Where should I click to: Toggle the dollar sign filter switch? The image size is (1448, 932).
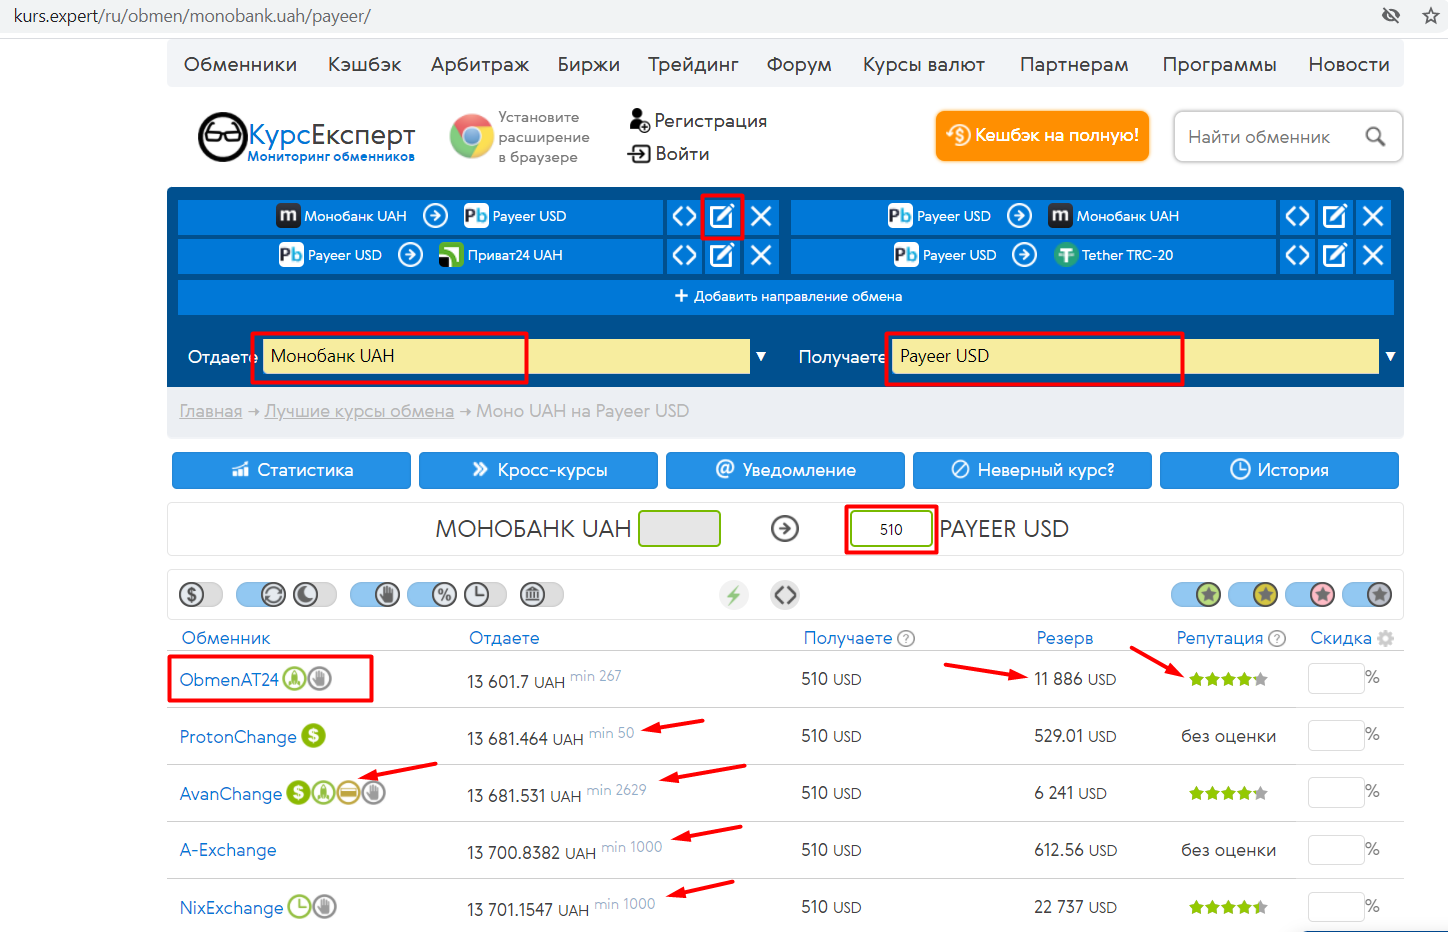(x=200, y=595)
